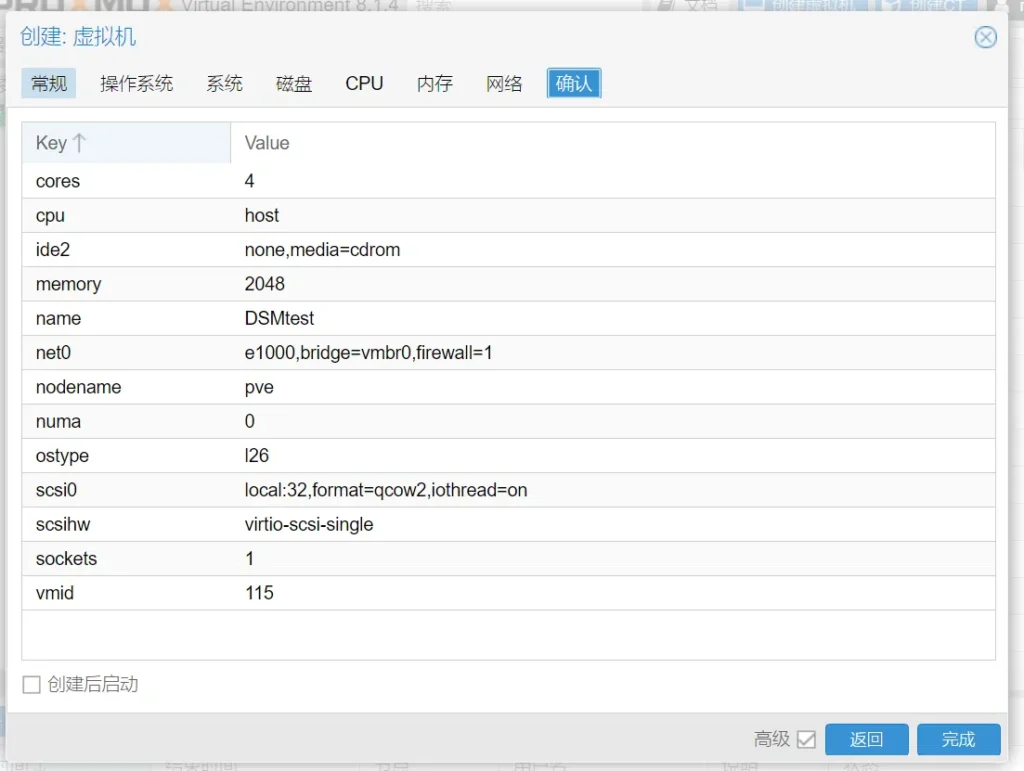Switch to the 内存 tab
The width and height of the screenshot is (1024, 771).
[x=435, y=84]
